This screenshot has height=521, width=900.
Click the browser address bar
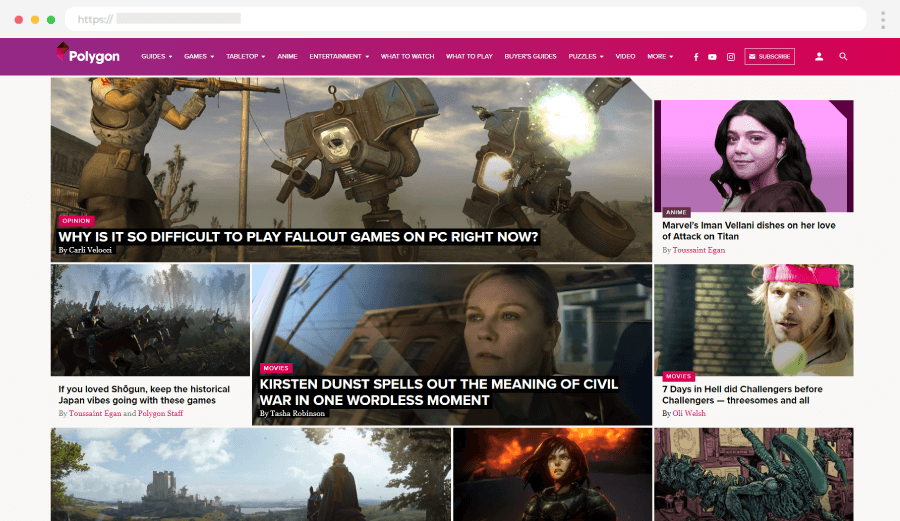(465, 20)
